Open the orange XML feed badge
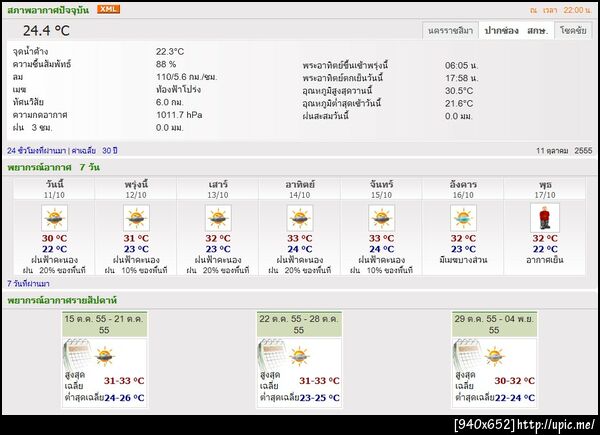This screenshot has width=600, height=435. point(108,10)
